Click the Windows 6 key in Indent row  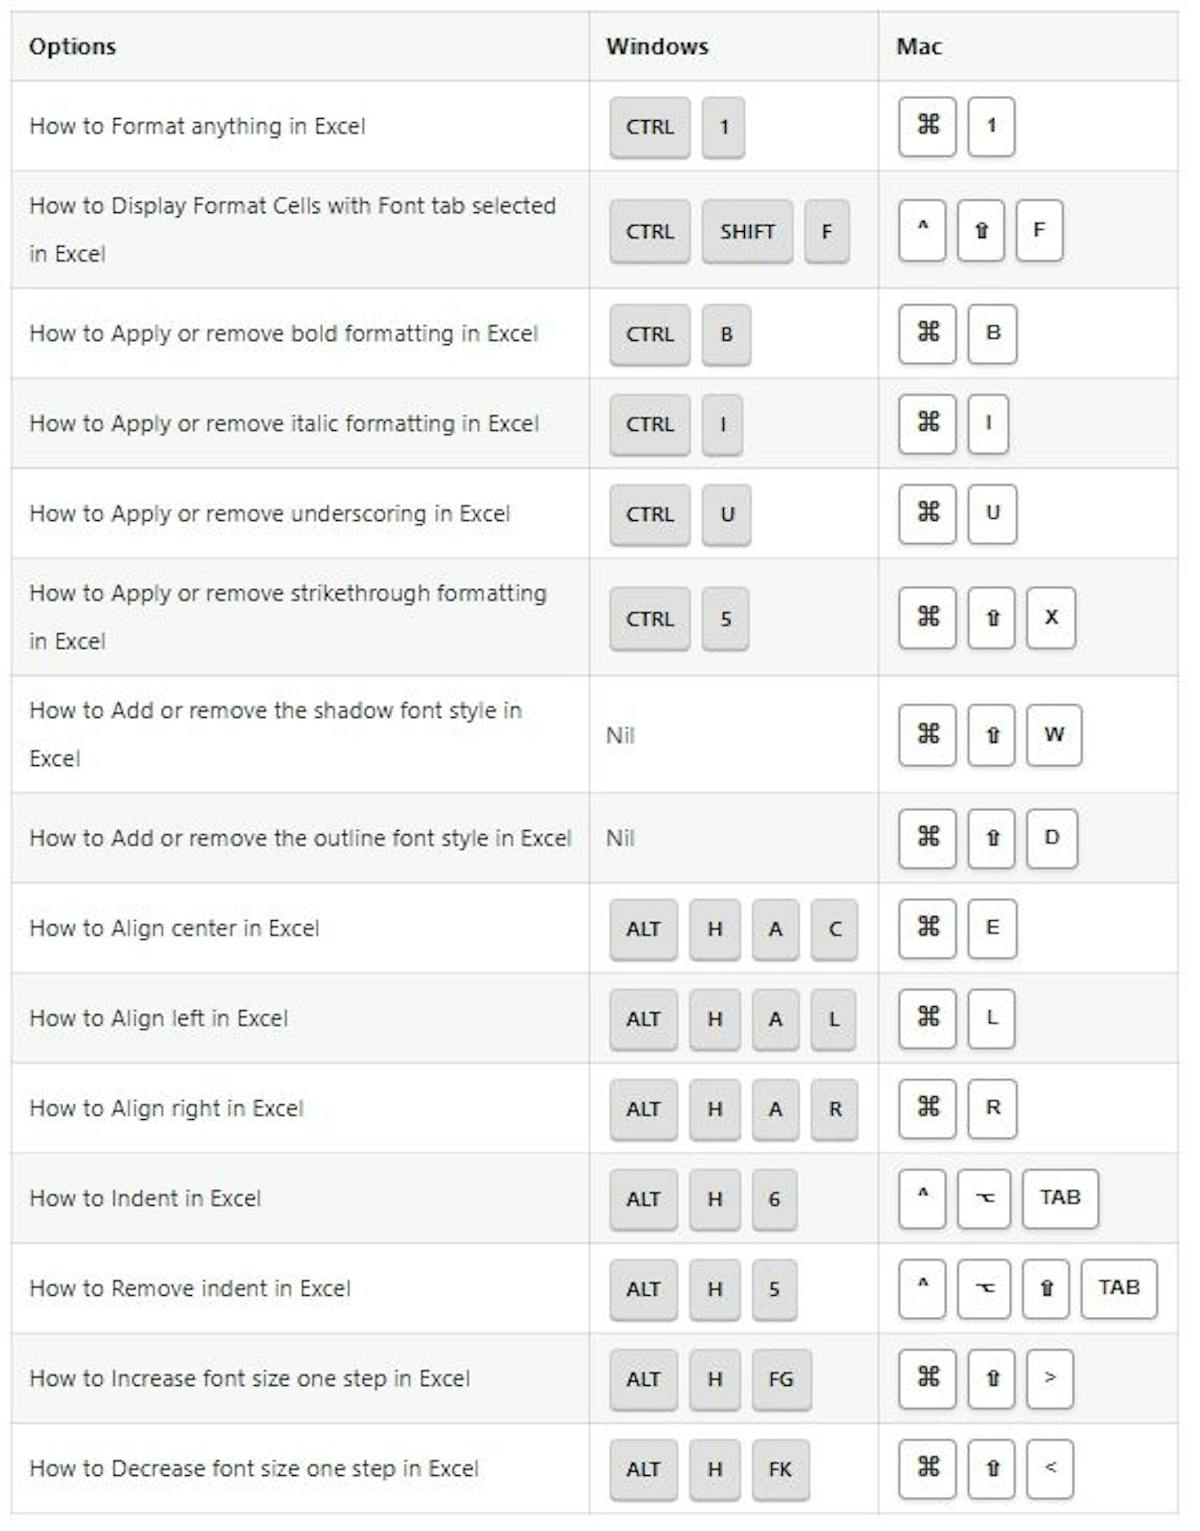(774, 1199)
